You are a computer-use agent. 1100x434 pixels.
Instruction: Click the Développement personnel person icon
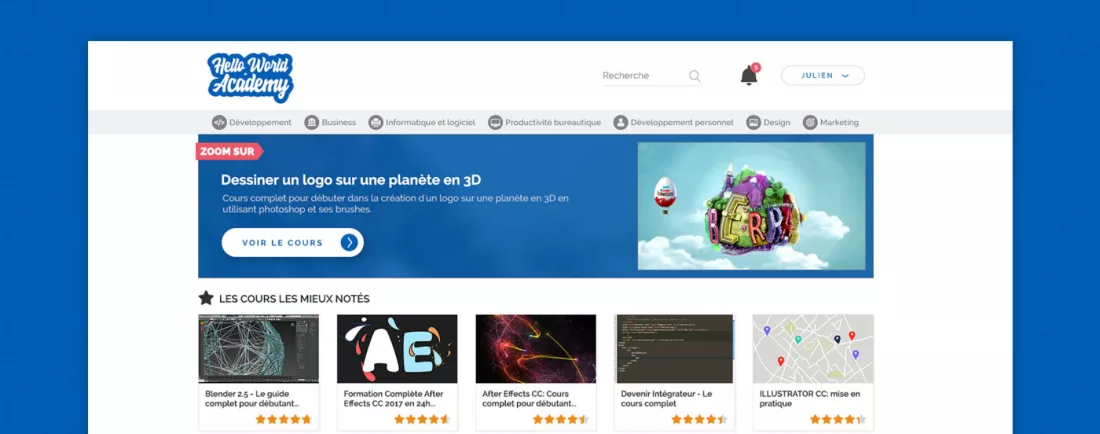621,122
